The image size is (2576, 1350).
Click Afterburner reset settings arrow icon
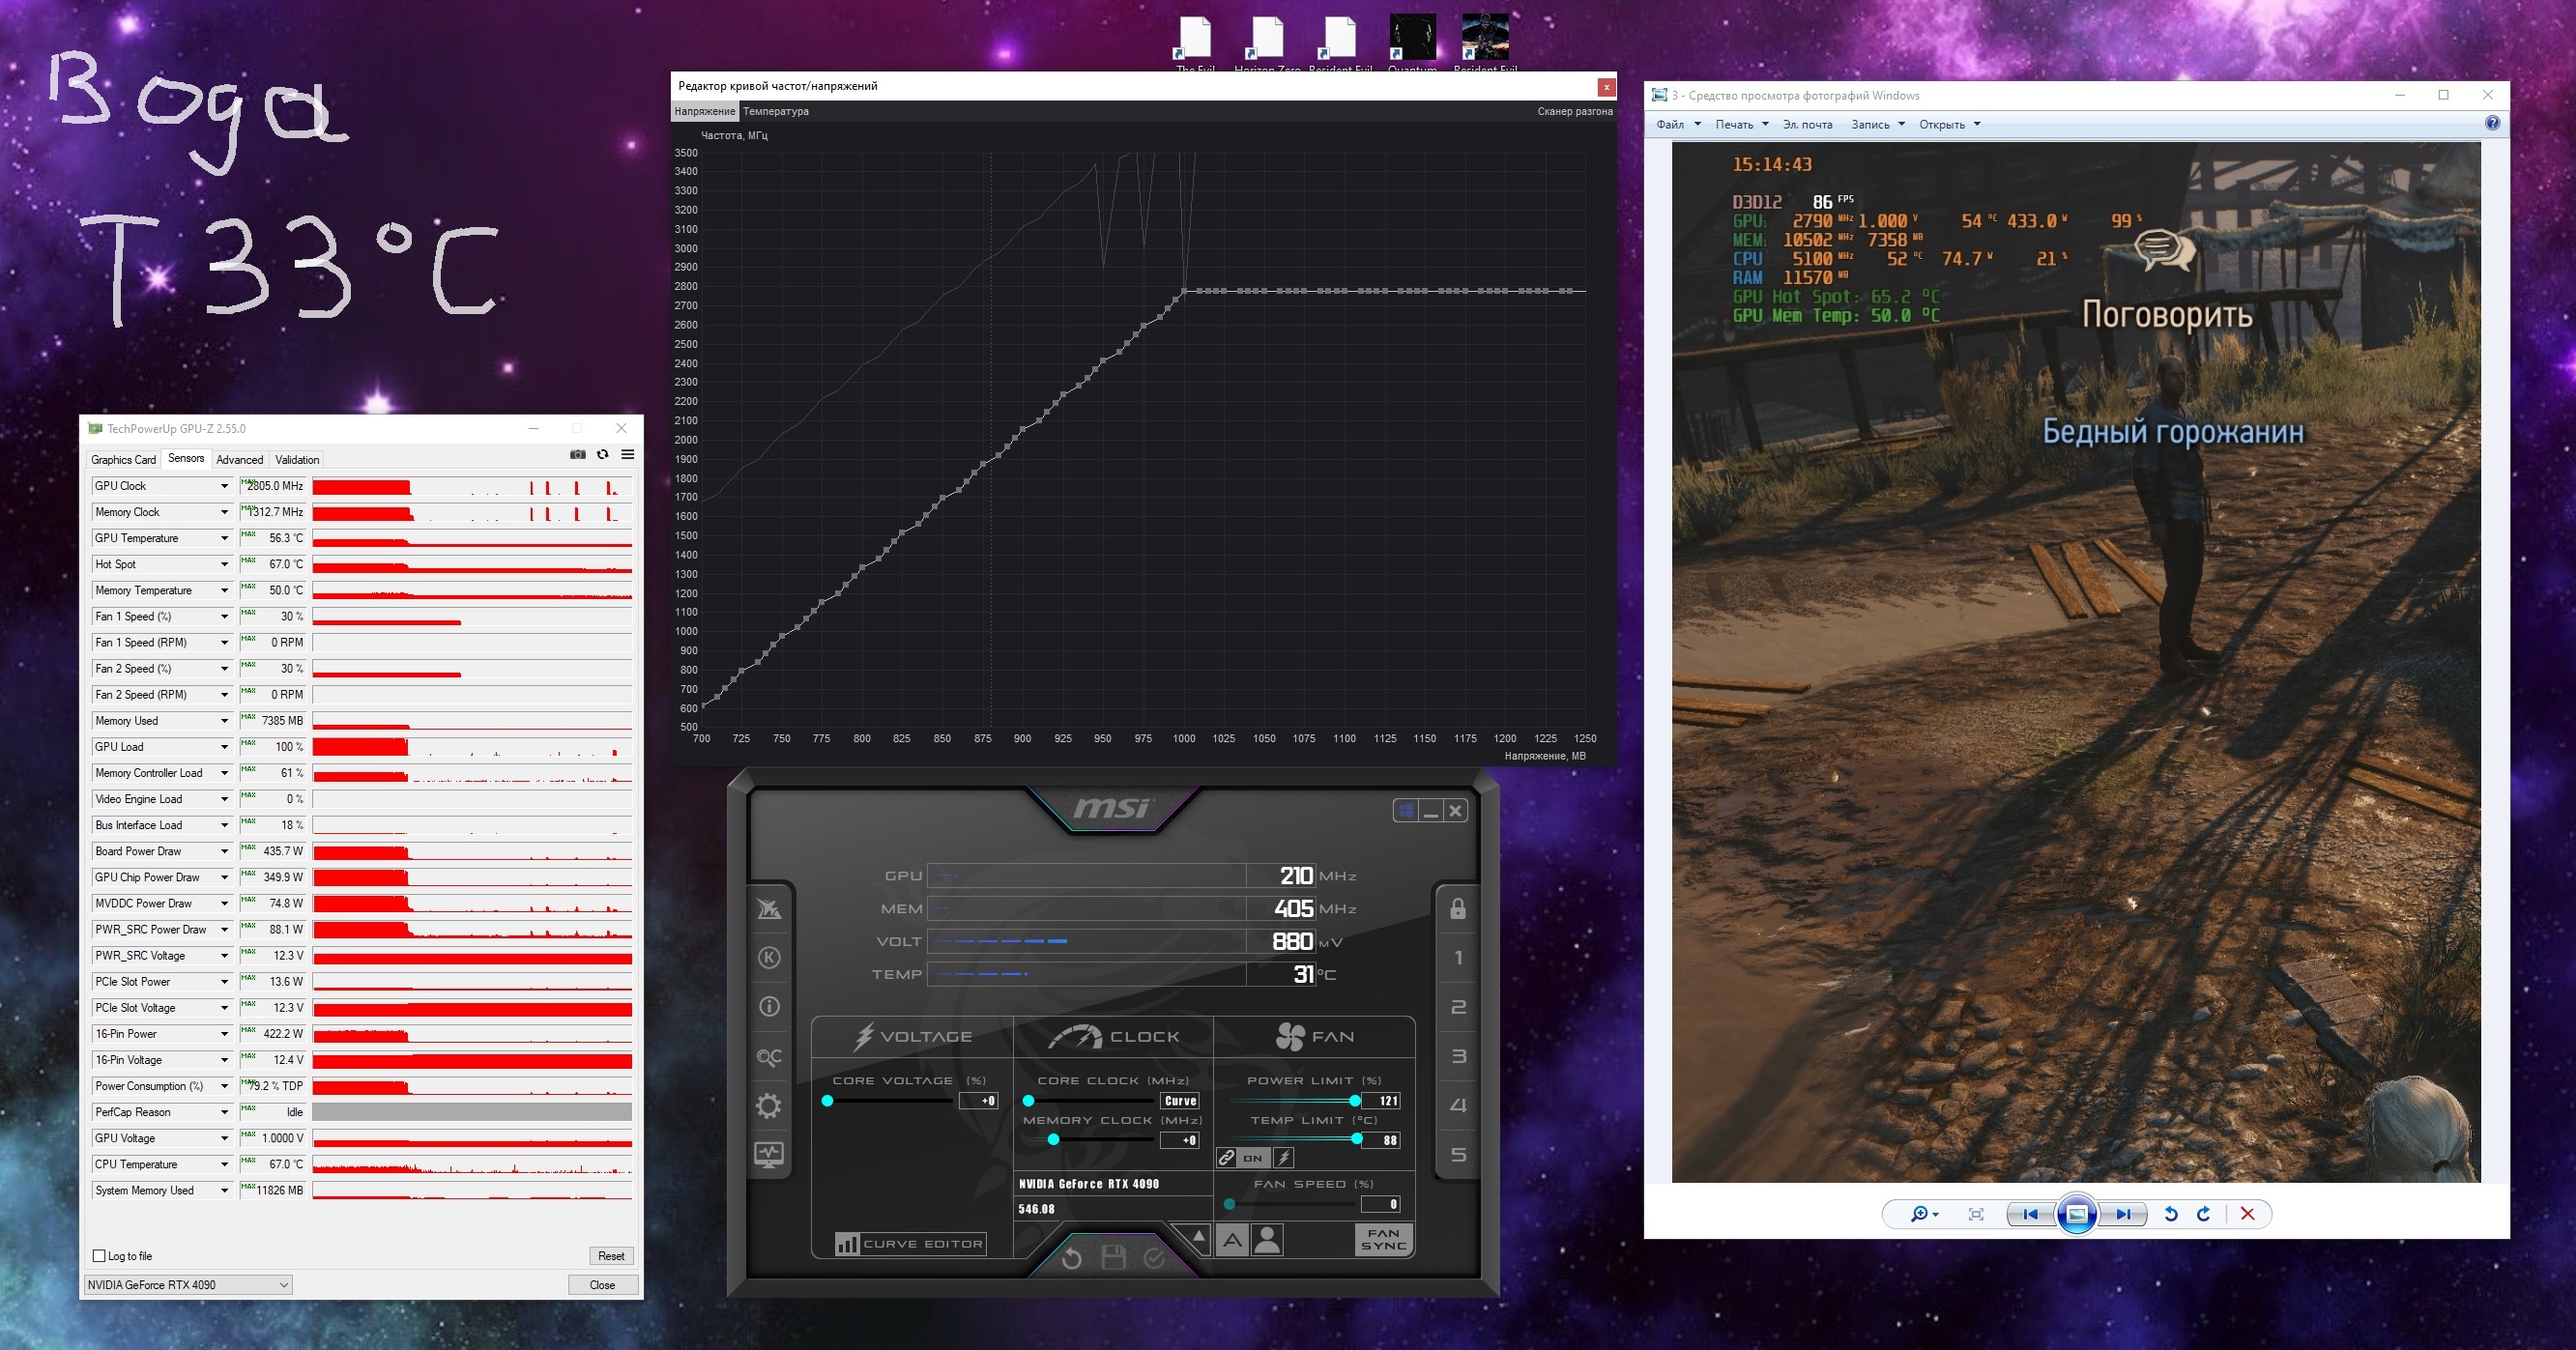1071,1258
